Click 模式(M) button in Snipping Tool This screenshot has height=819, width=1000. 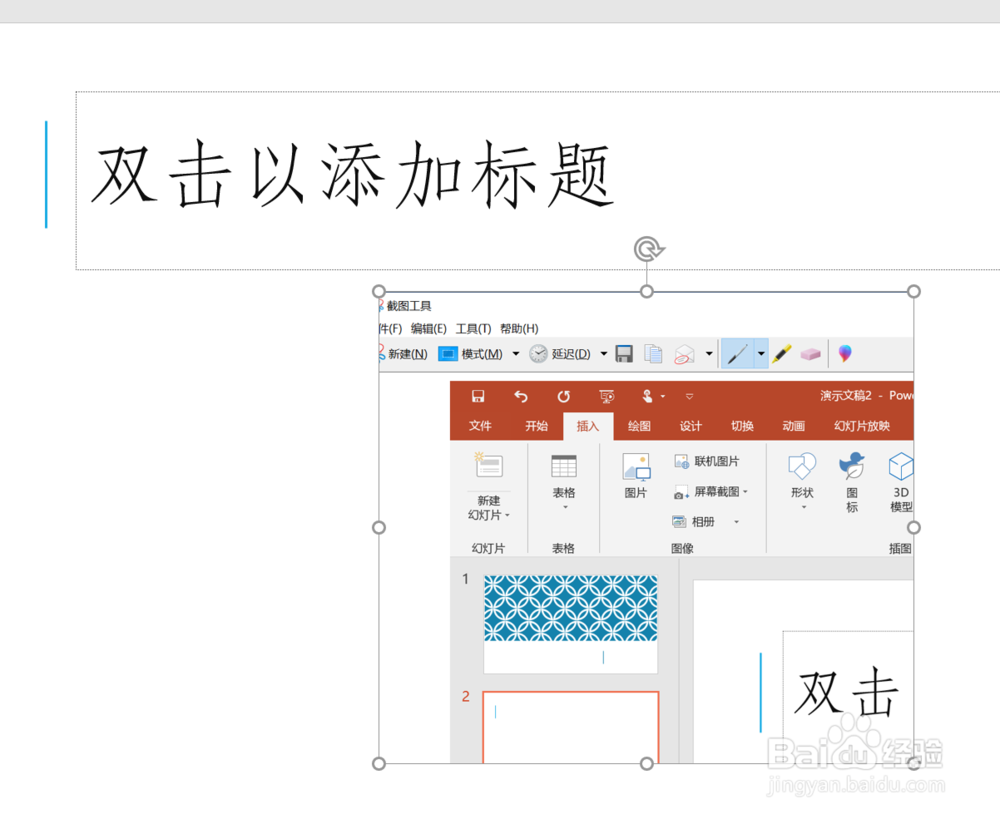471,354
